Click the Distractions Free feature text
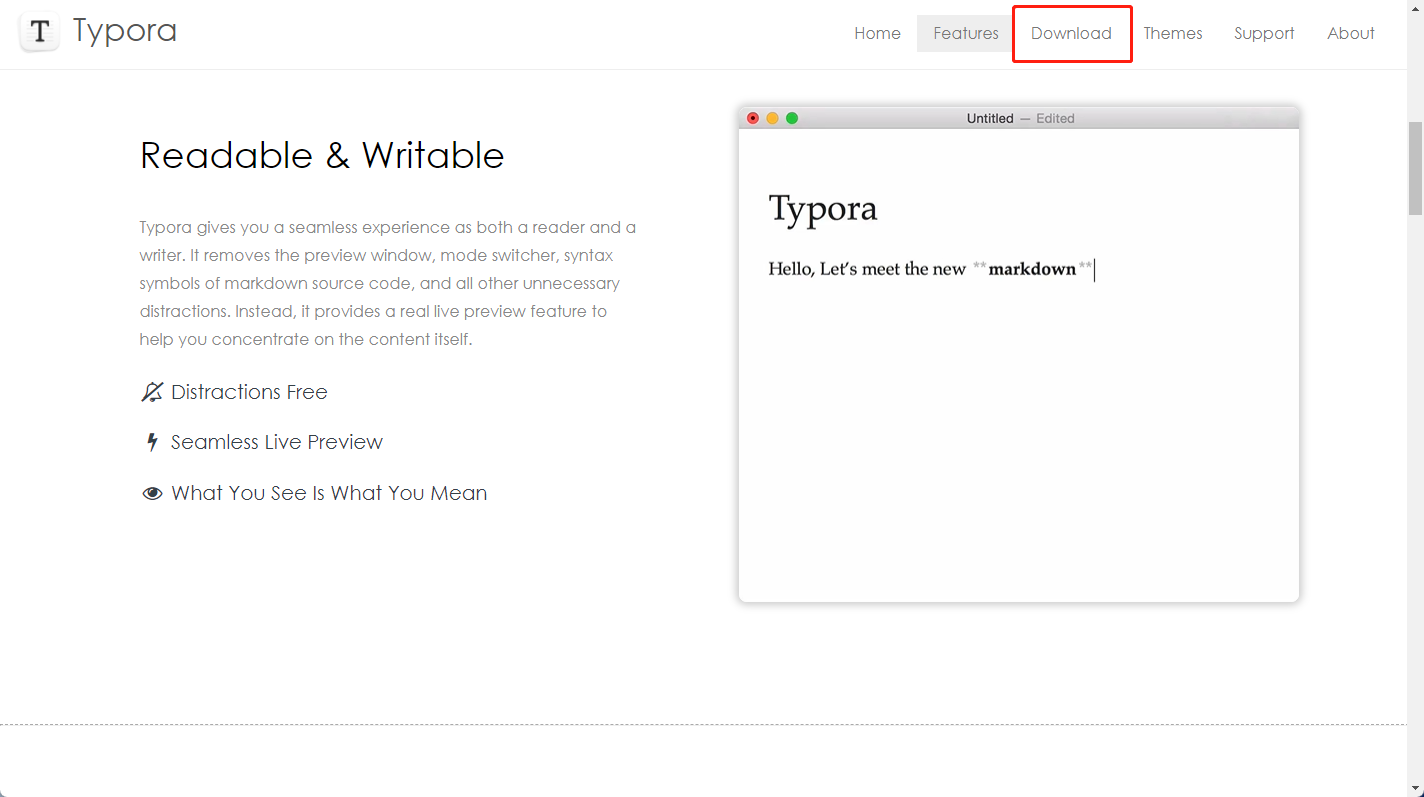1424x797 pixels. [x=249, y=392]
